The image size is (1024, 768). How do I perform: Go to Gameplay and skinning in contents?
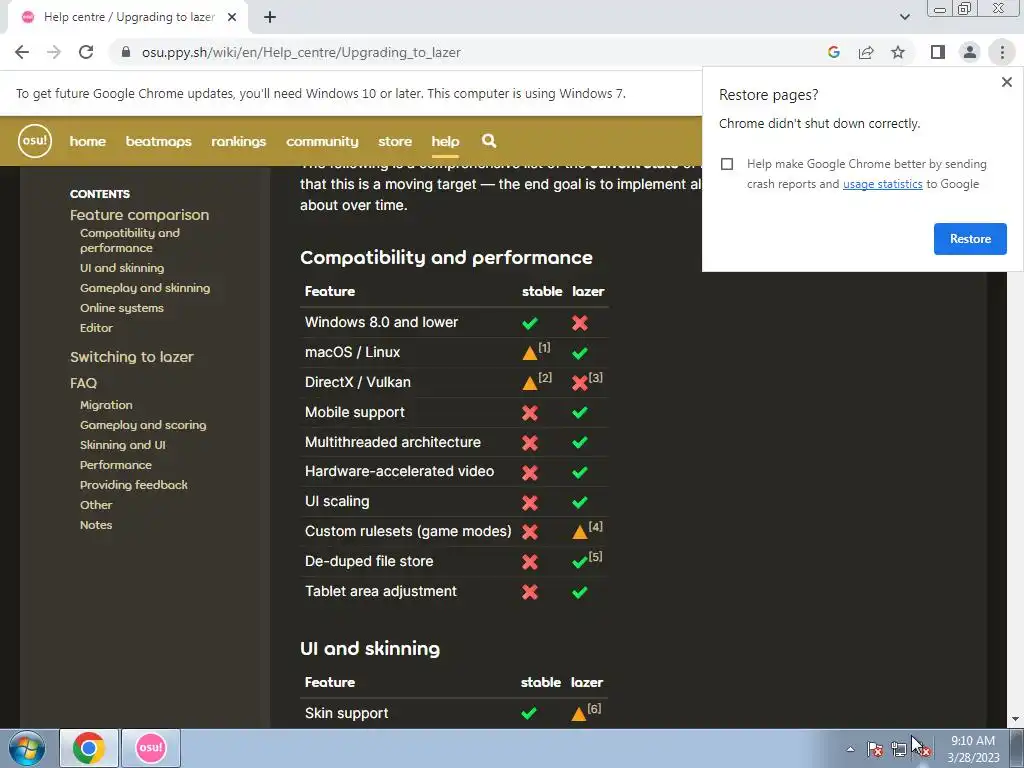[x=145, y=288]
